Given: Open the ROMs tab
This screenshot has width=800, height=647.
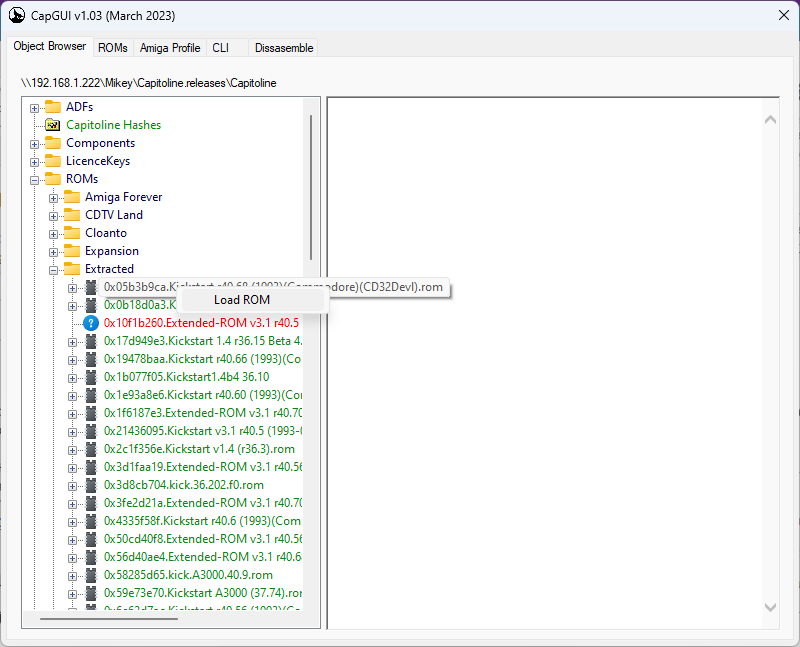Looking at the screenshot, I should (113, 47).
